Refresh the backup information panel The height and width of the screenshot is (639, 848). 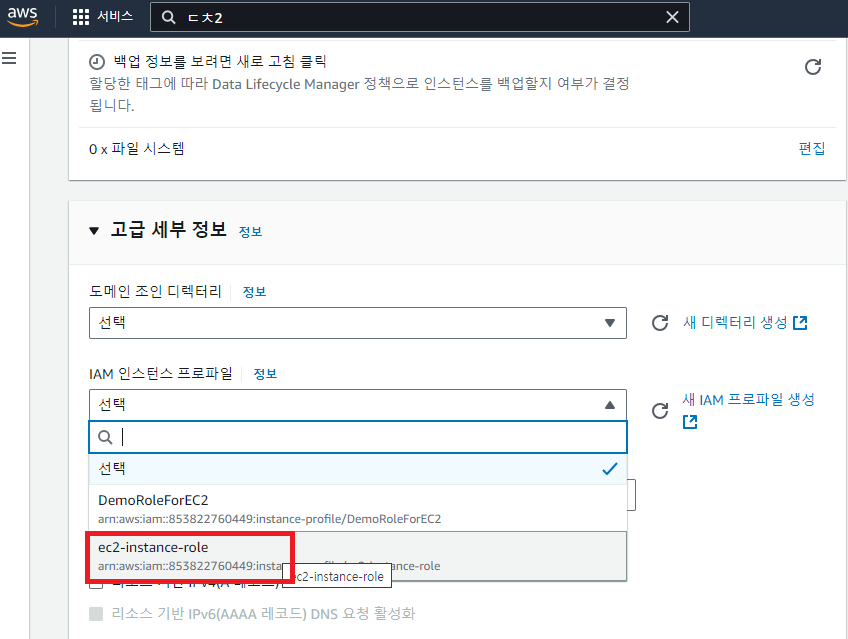[x=813, y=67]
